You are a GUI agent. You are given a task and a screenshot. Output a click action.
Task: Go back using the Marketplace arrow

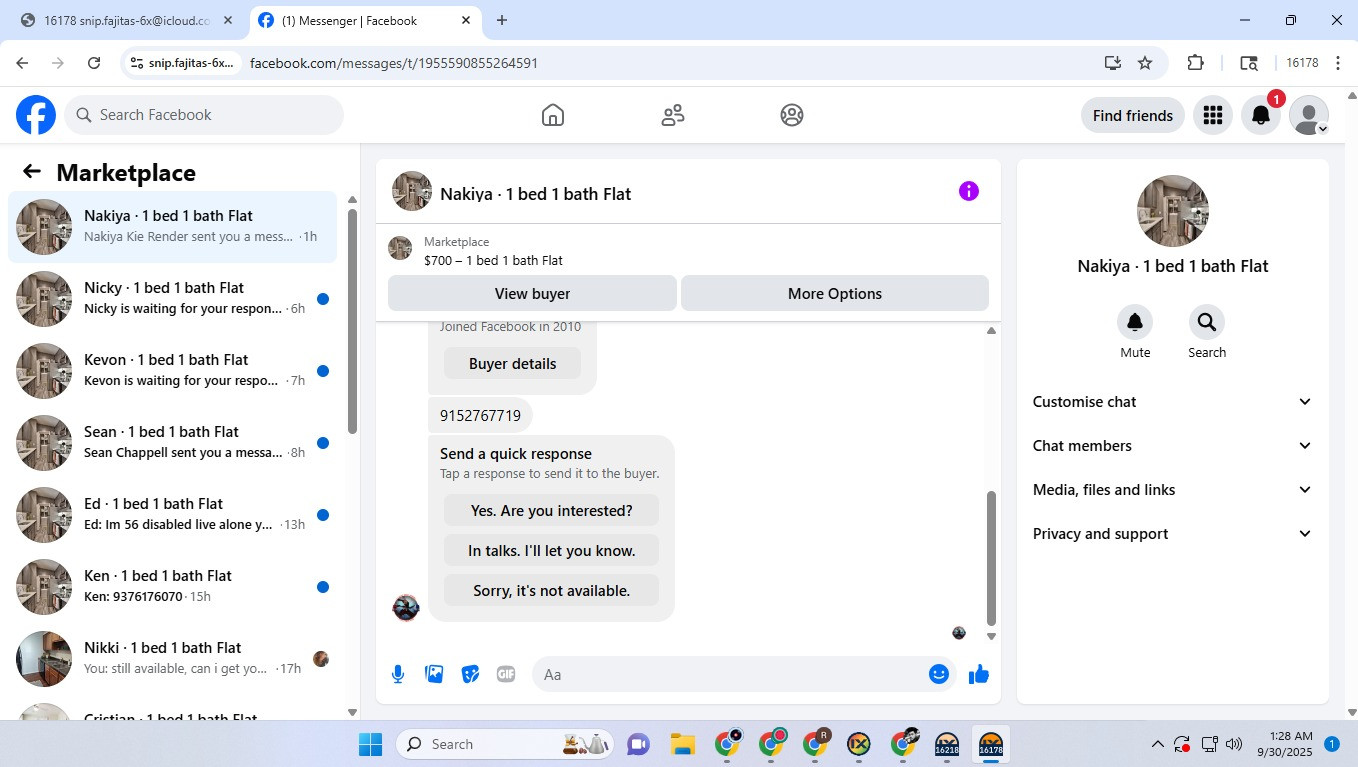(32, 172)
